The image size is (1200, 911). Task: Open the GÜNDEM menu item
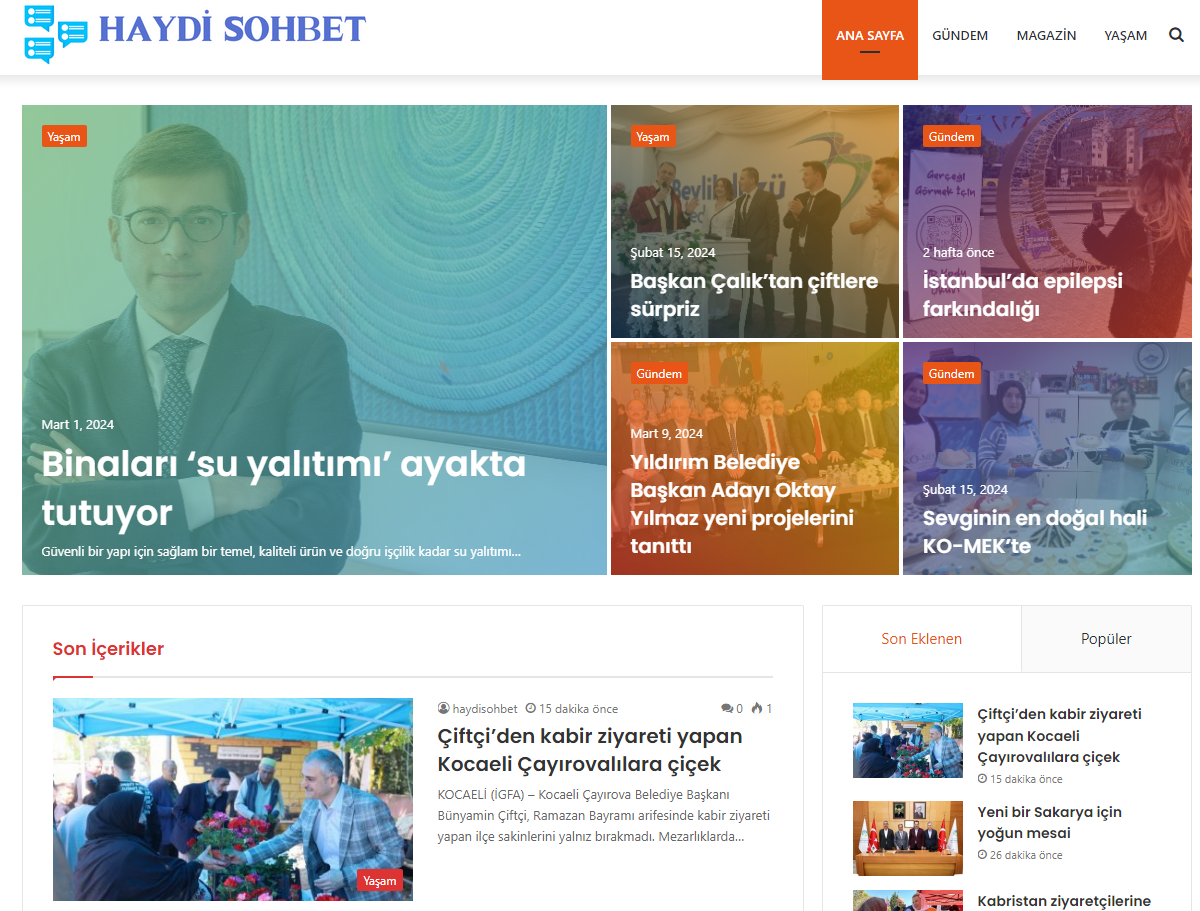coord(960,36)
